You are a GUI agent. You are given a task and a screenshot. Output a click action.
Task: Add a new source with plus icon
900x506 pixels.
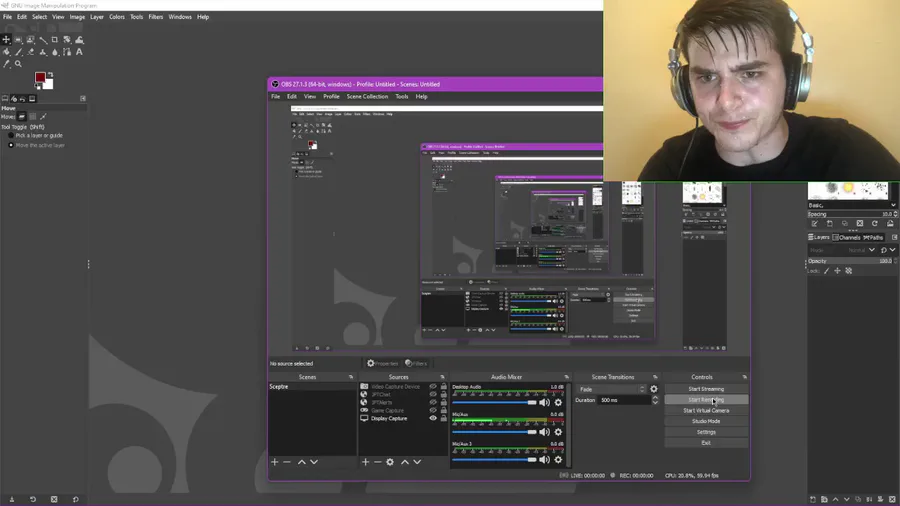pos(365,462)
